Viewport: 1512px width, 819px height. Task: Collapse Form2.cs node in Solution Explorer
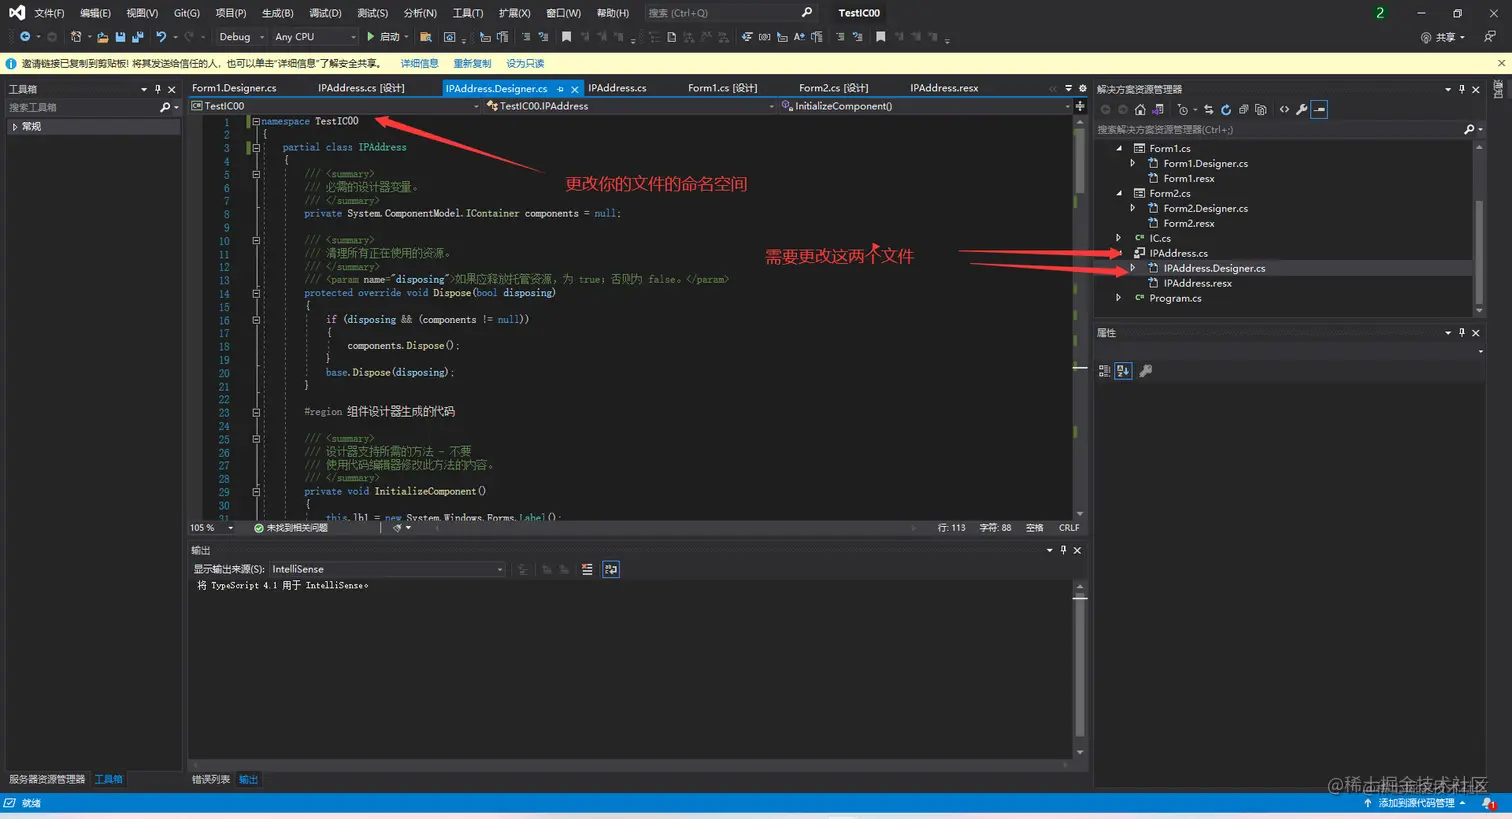click(1119, 193)
